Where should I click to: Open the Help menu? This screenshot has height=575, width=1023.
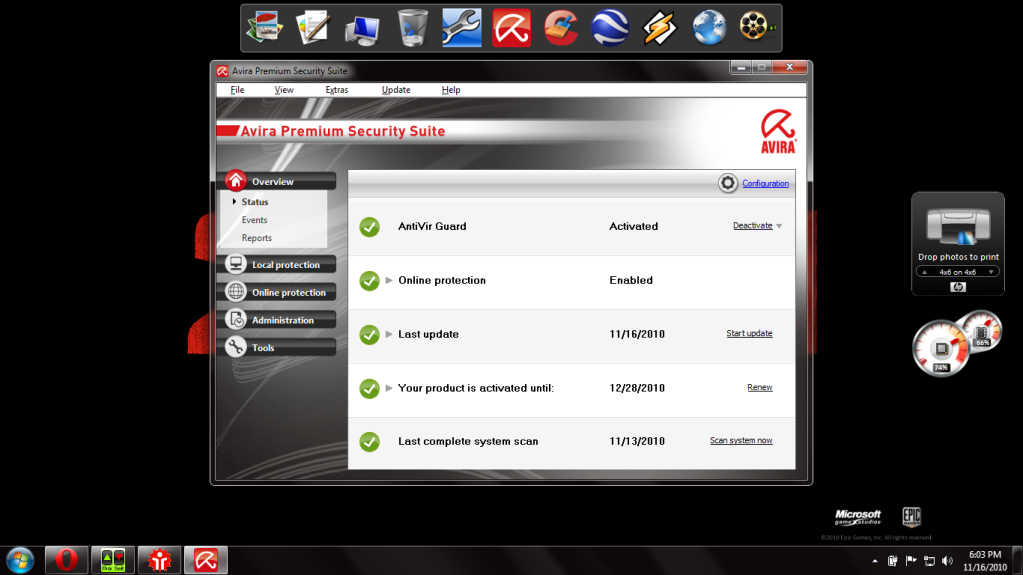(x=451, y=90)
